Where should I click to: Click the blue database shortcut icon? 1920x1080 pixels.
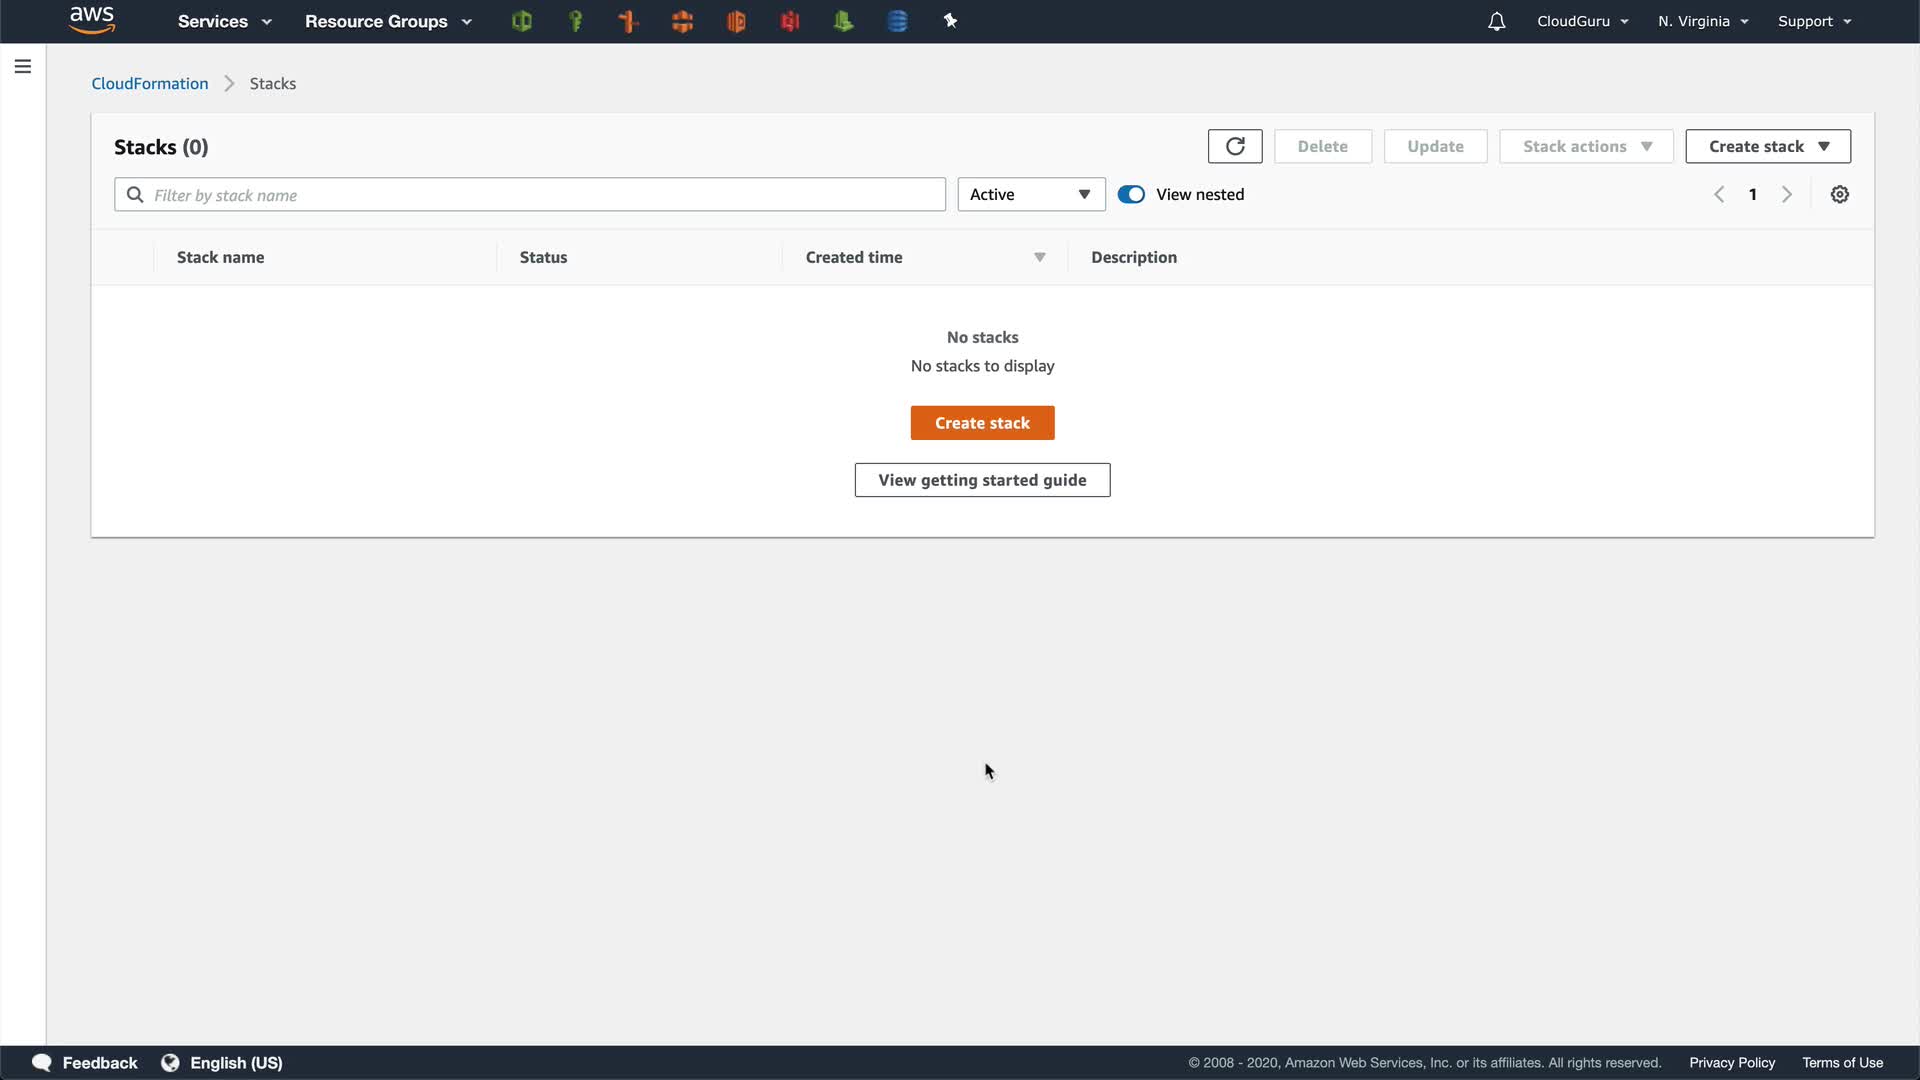pyautogui.click(x=897, y=21)
